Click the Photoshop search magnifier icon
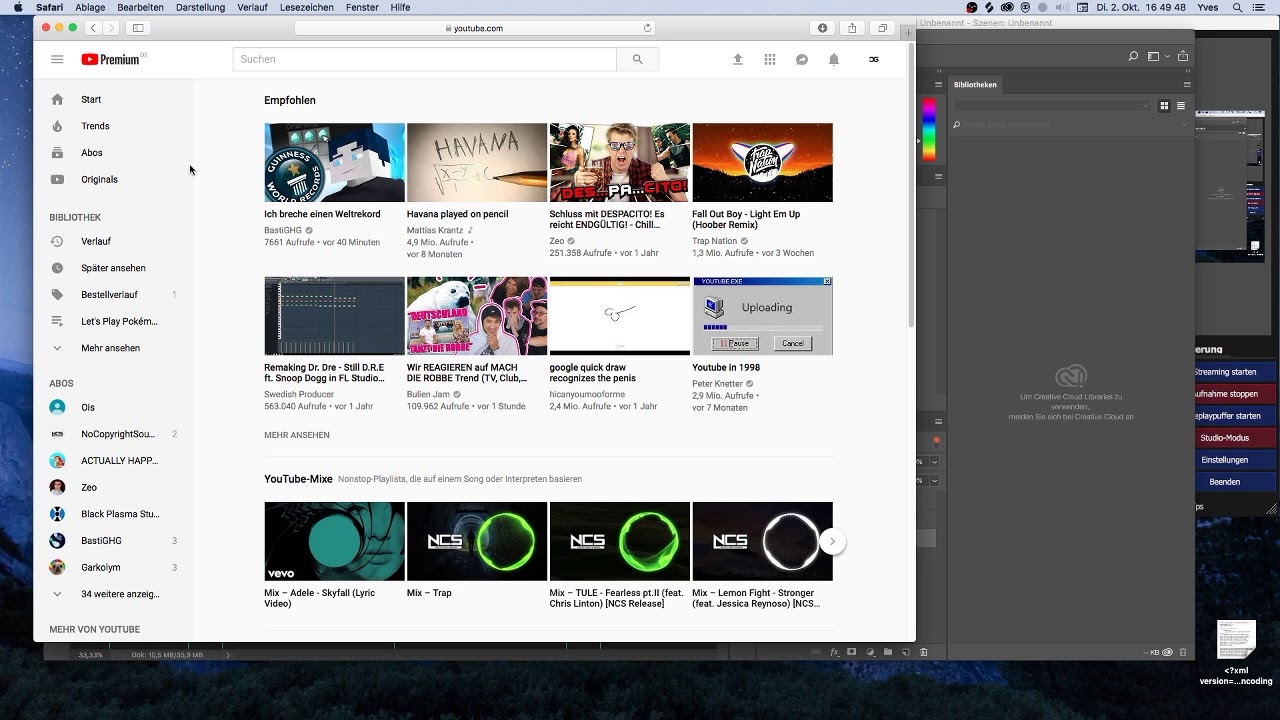Viewport: 1280px width, 720px height. click(1133, 56)
